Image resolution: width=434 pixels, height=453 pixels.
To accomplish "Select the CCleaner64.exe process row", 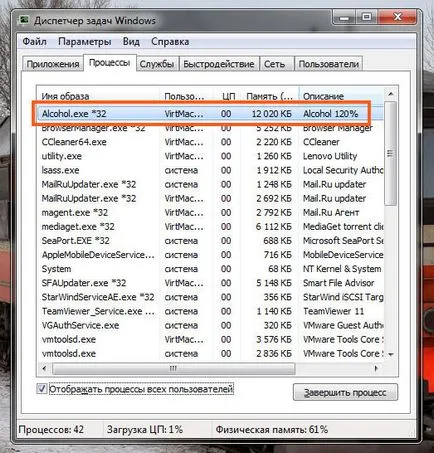I will (211, 142).
